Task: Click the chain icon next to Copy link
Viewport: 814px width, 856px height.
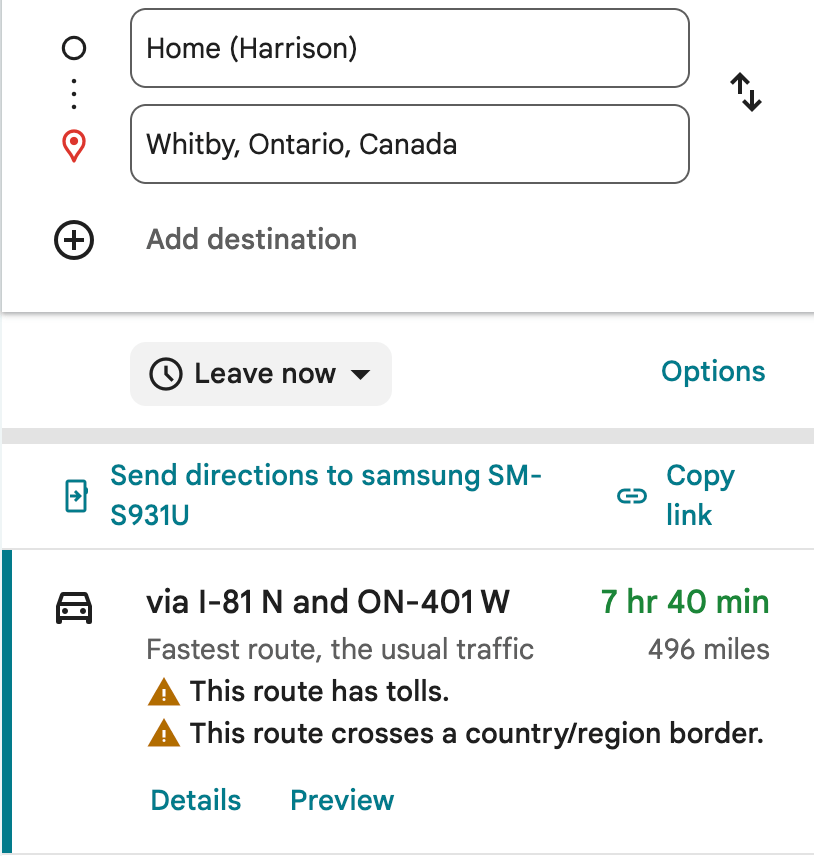Action: (x=631, y=496)
